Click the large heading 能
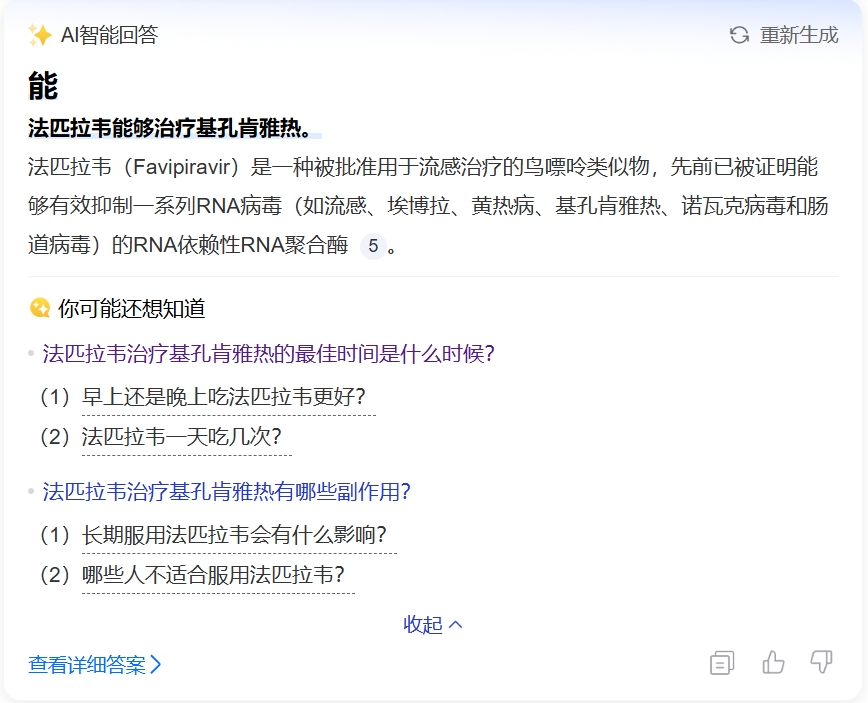 [43, 86]
